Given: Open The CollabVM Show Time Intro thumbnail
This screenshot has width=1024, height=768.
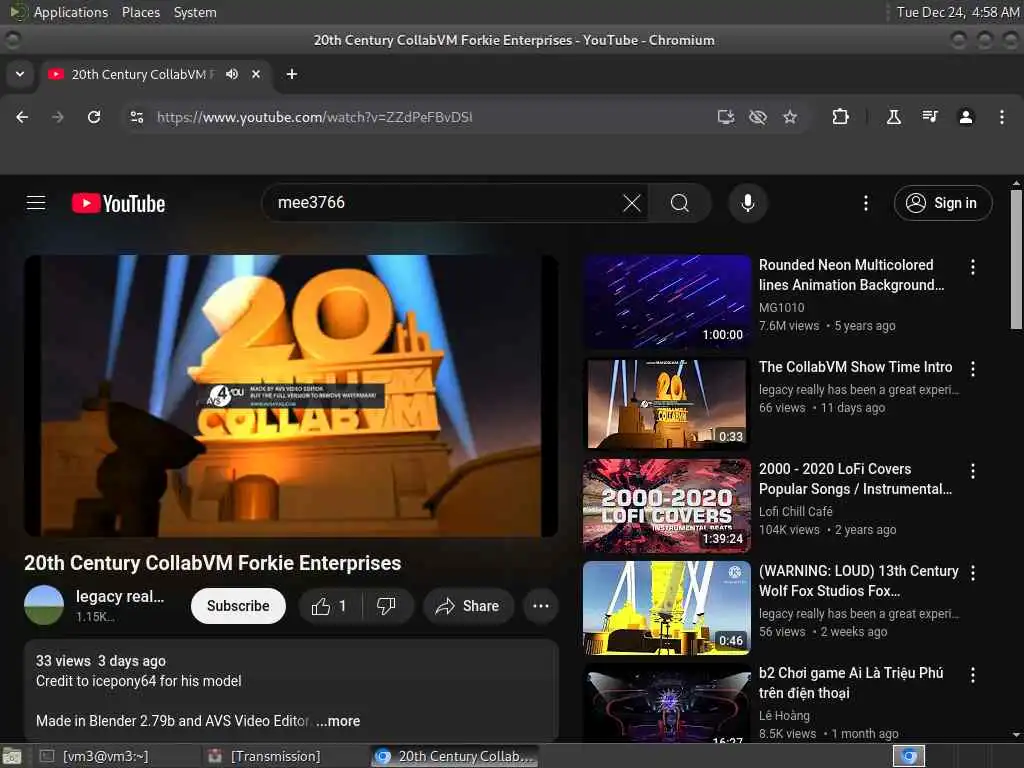Looking at the screenshot, I should (x=667, y=404).
